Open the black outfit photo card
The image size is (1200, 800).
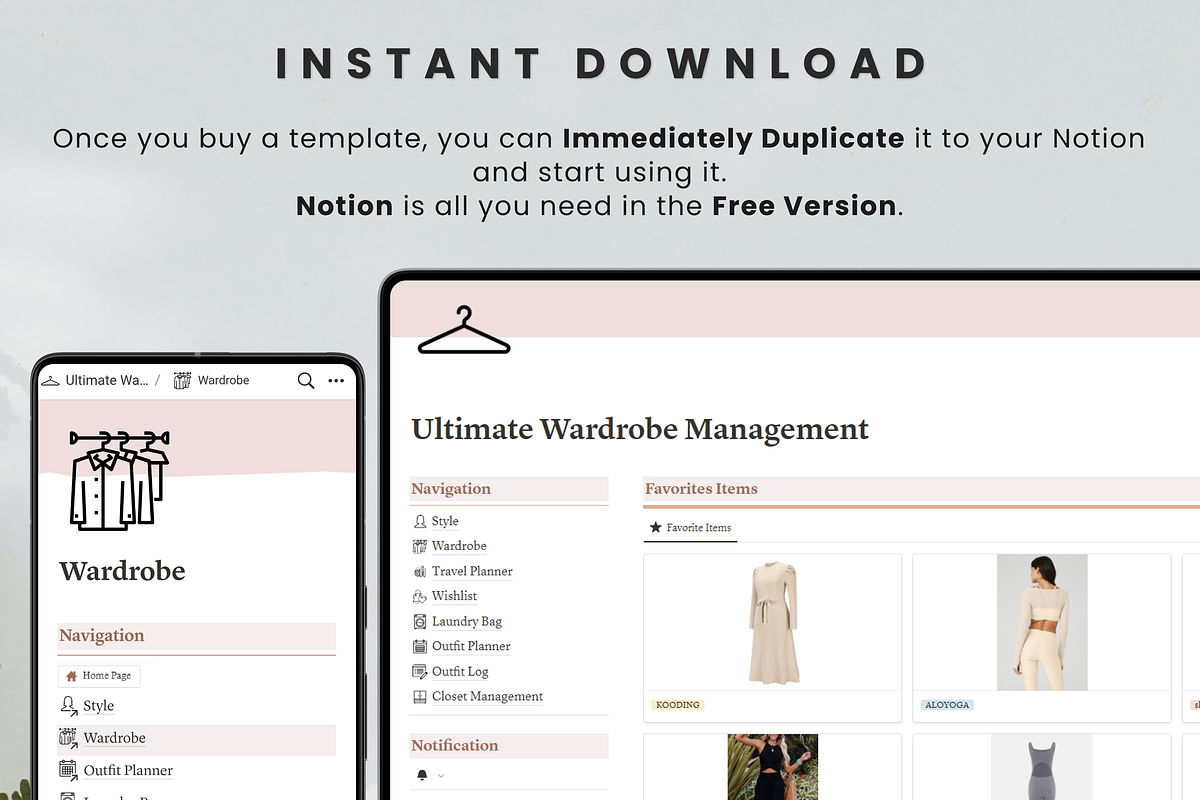point(772,767)
